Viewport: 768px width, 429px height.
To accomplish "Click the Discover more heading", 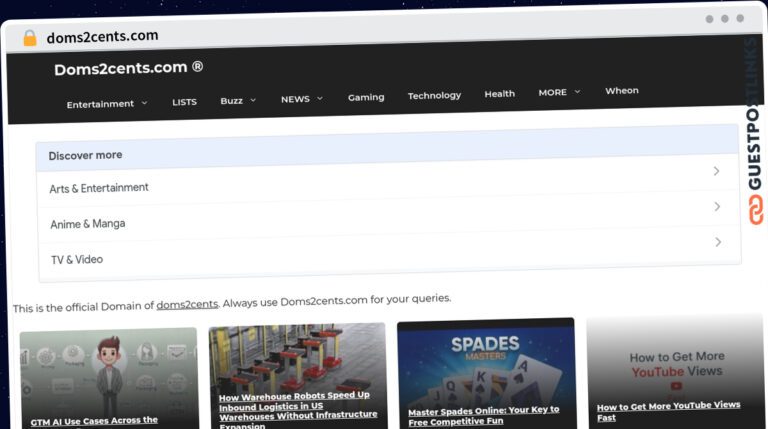I will pyautogui.click(x=85, y=155).
